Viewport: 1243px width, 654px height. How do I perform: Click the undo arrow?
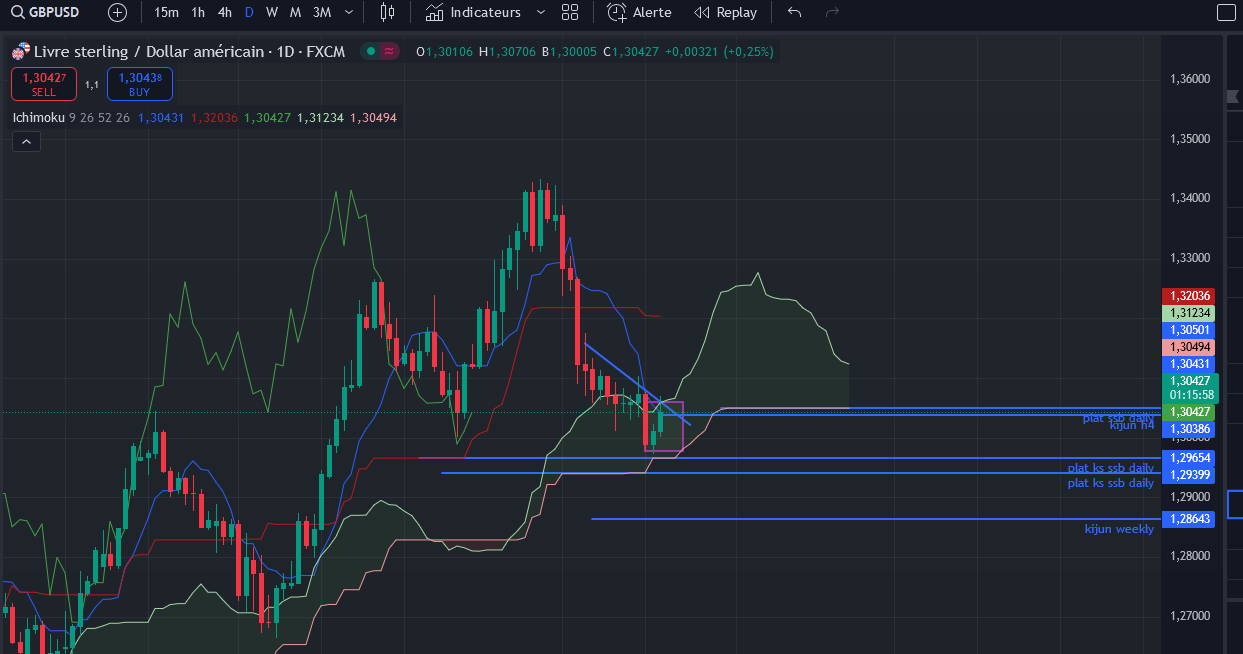[x=795, y=12]
